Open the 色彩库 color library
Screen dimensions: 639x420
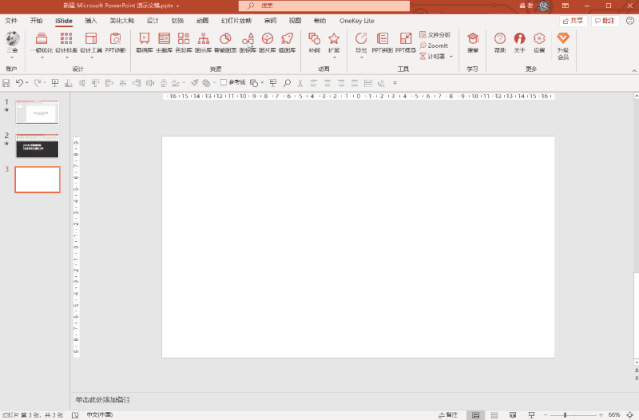[183, 42]
